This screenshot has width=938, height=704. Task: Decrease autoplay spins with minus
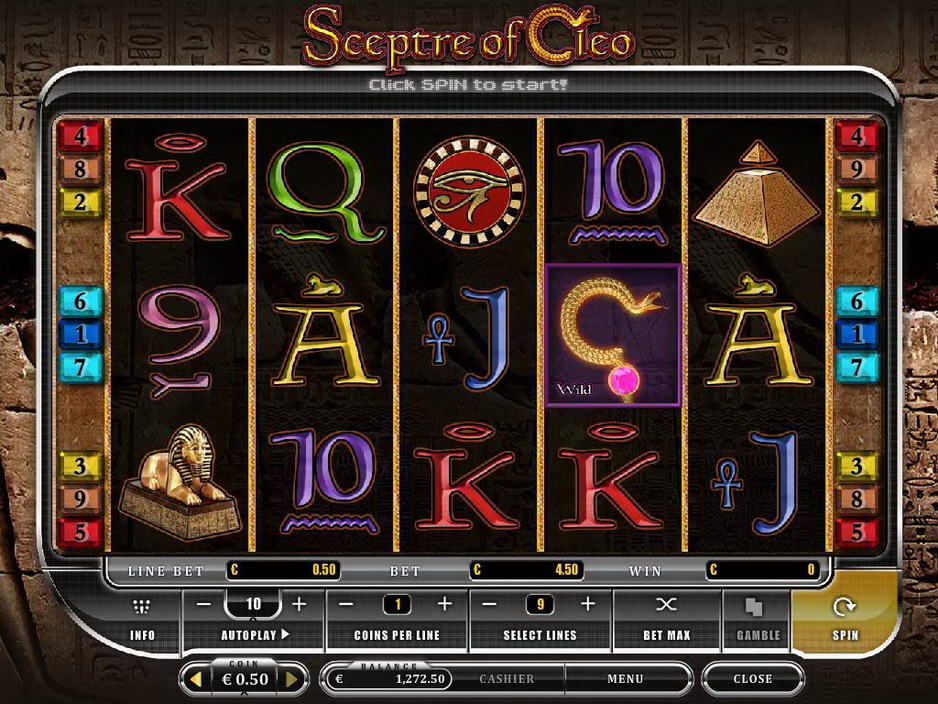pyautogui.click(x=203, y=604)
